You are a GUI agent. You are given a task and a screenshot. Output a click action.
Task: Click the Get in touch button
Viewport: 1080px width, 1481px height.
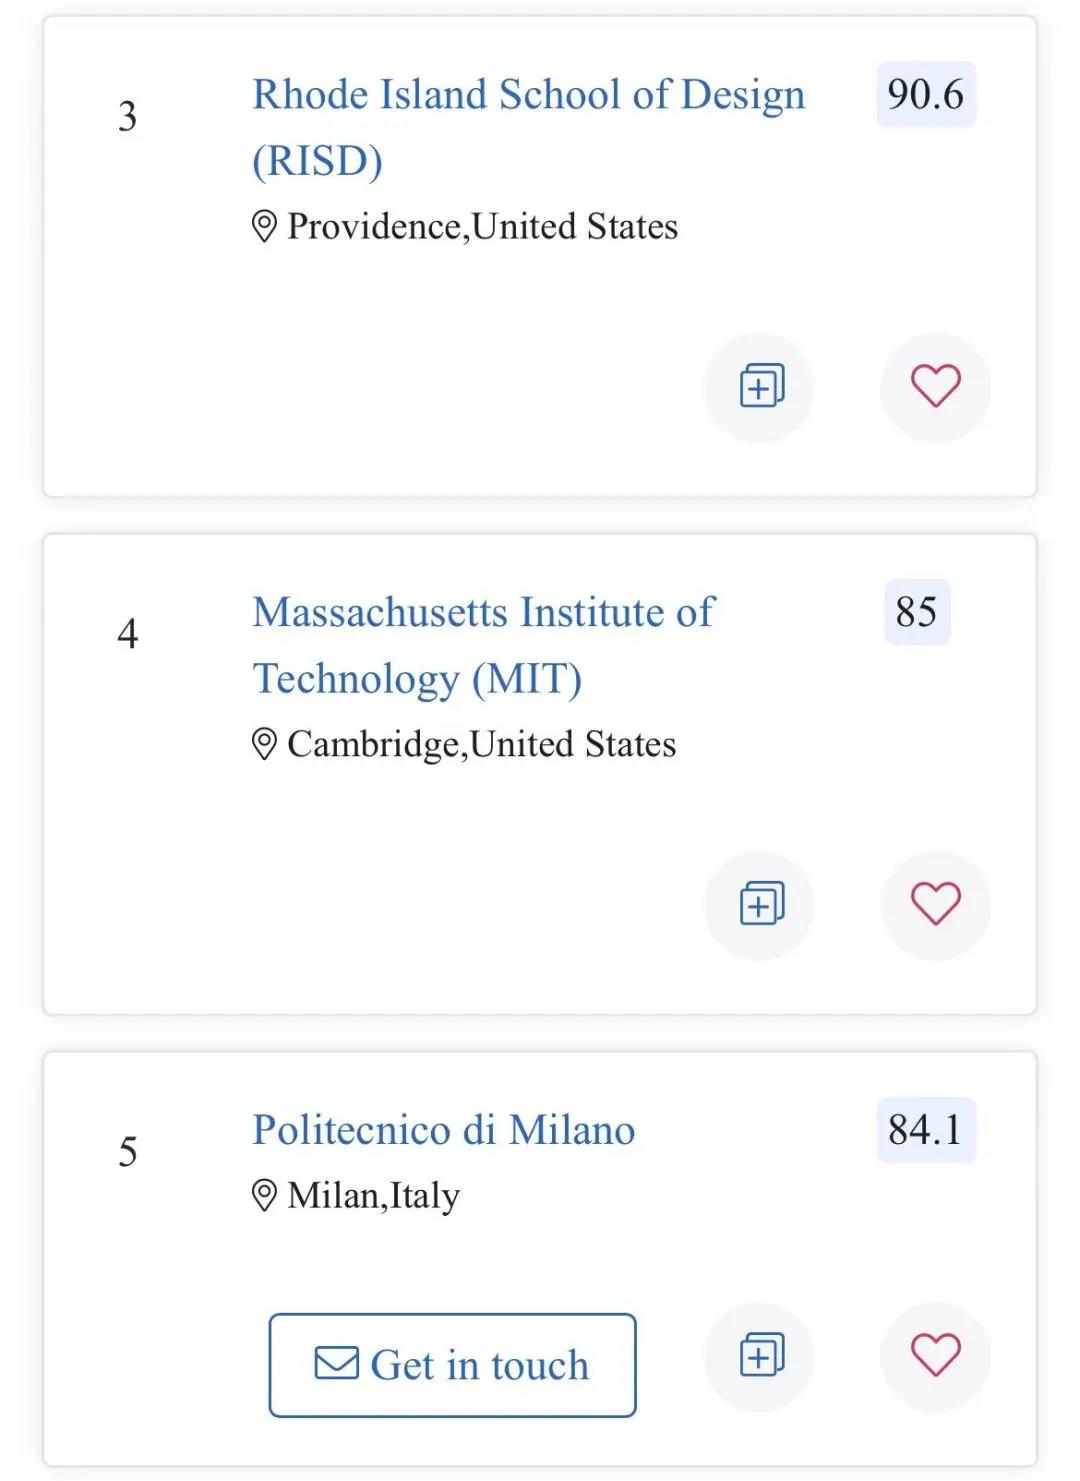click(452, 1365)
